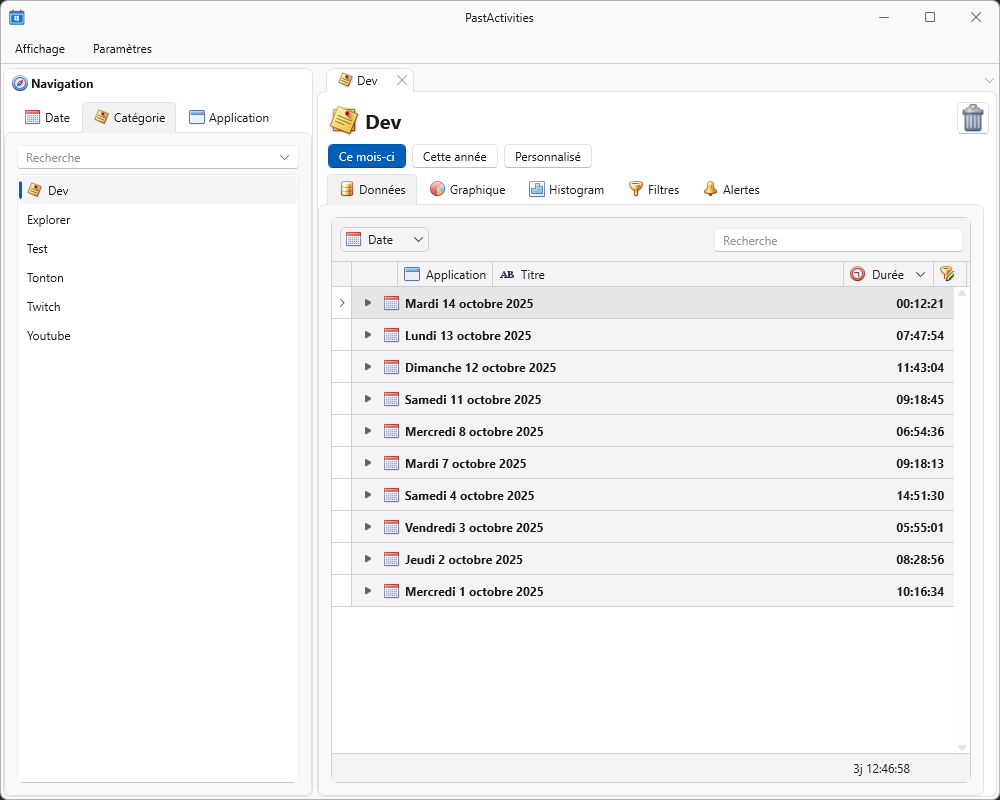Choose the Personnalisé period button
This screenshot has width=1000, height=800.
pyautogui.click(x=547, y=156)
